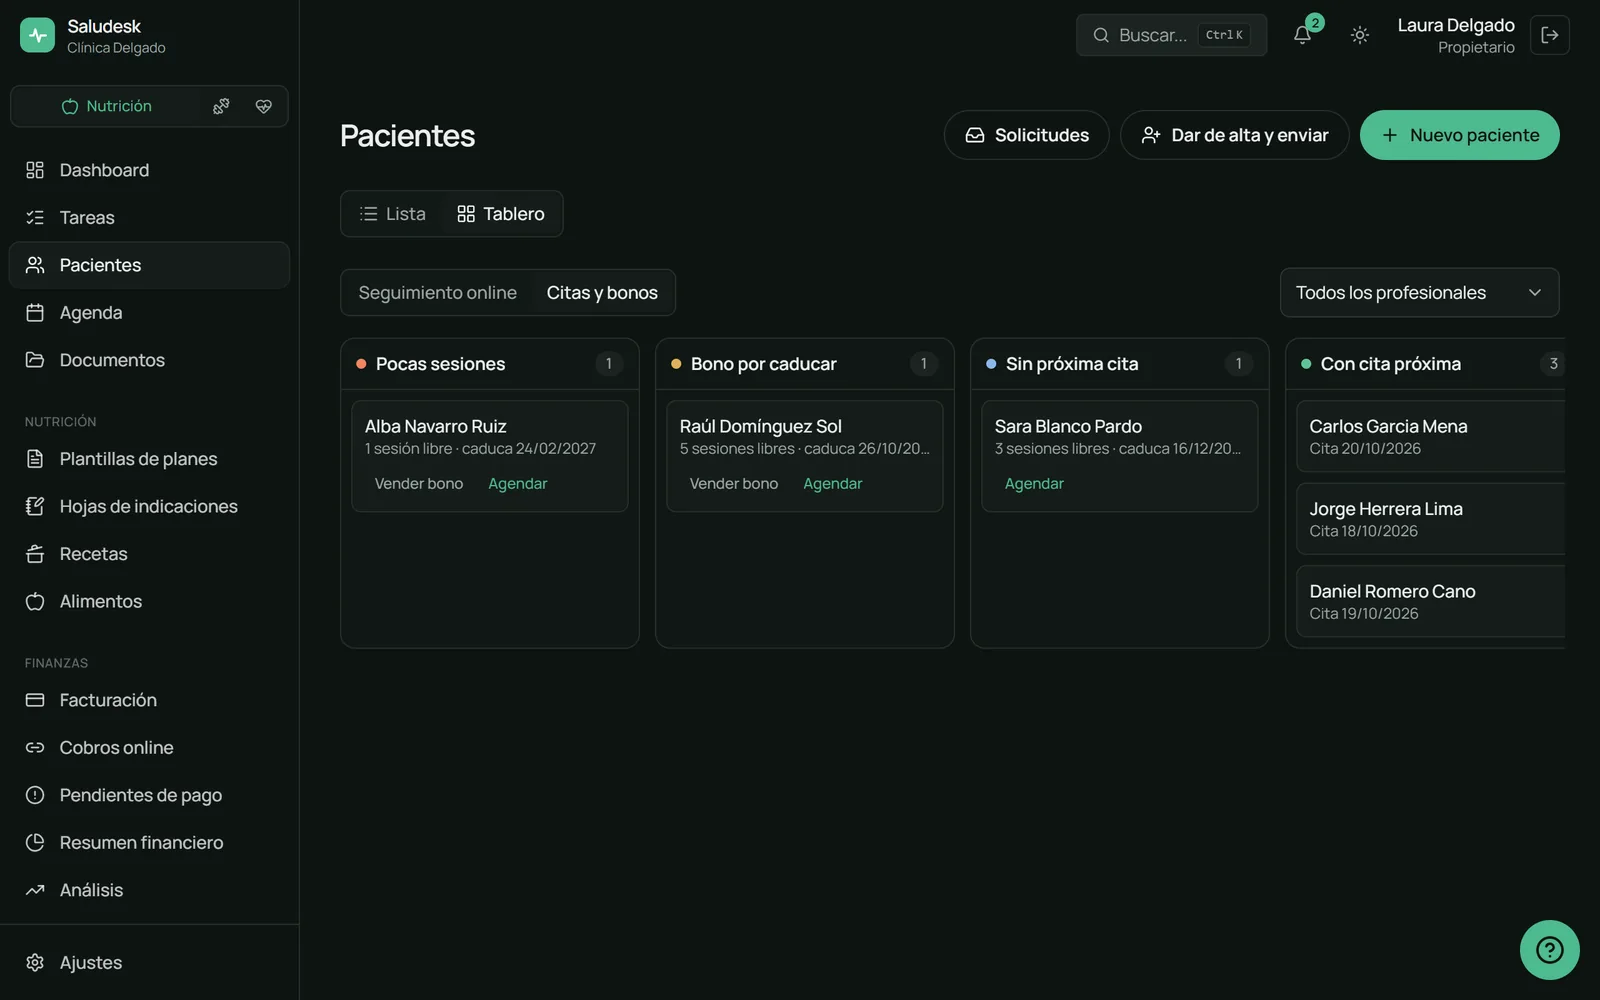This screenshot has height=1000, width=1600.
Task: Open Plantillas de planes
Action: click(x=149, y=459)
